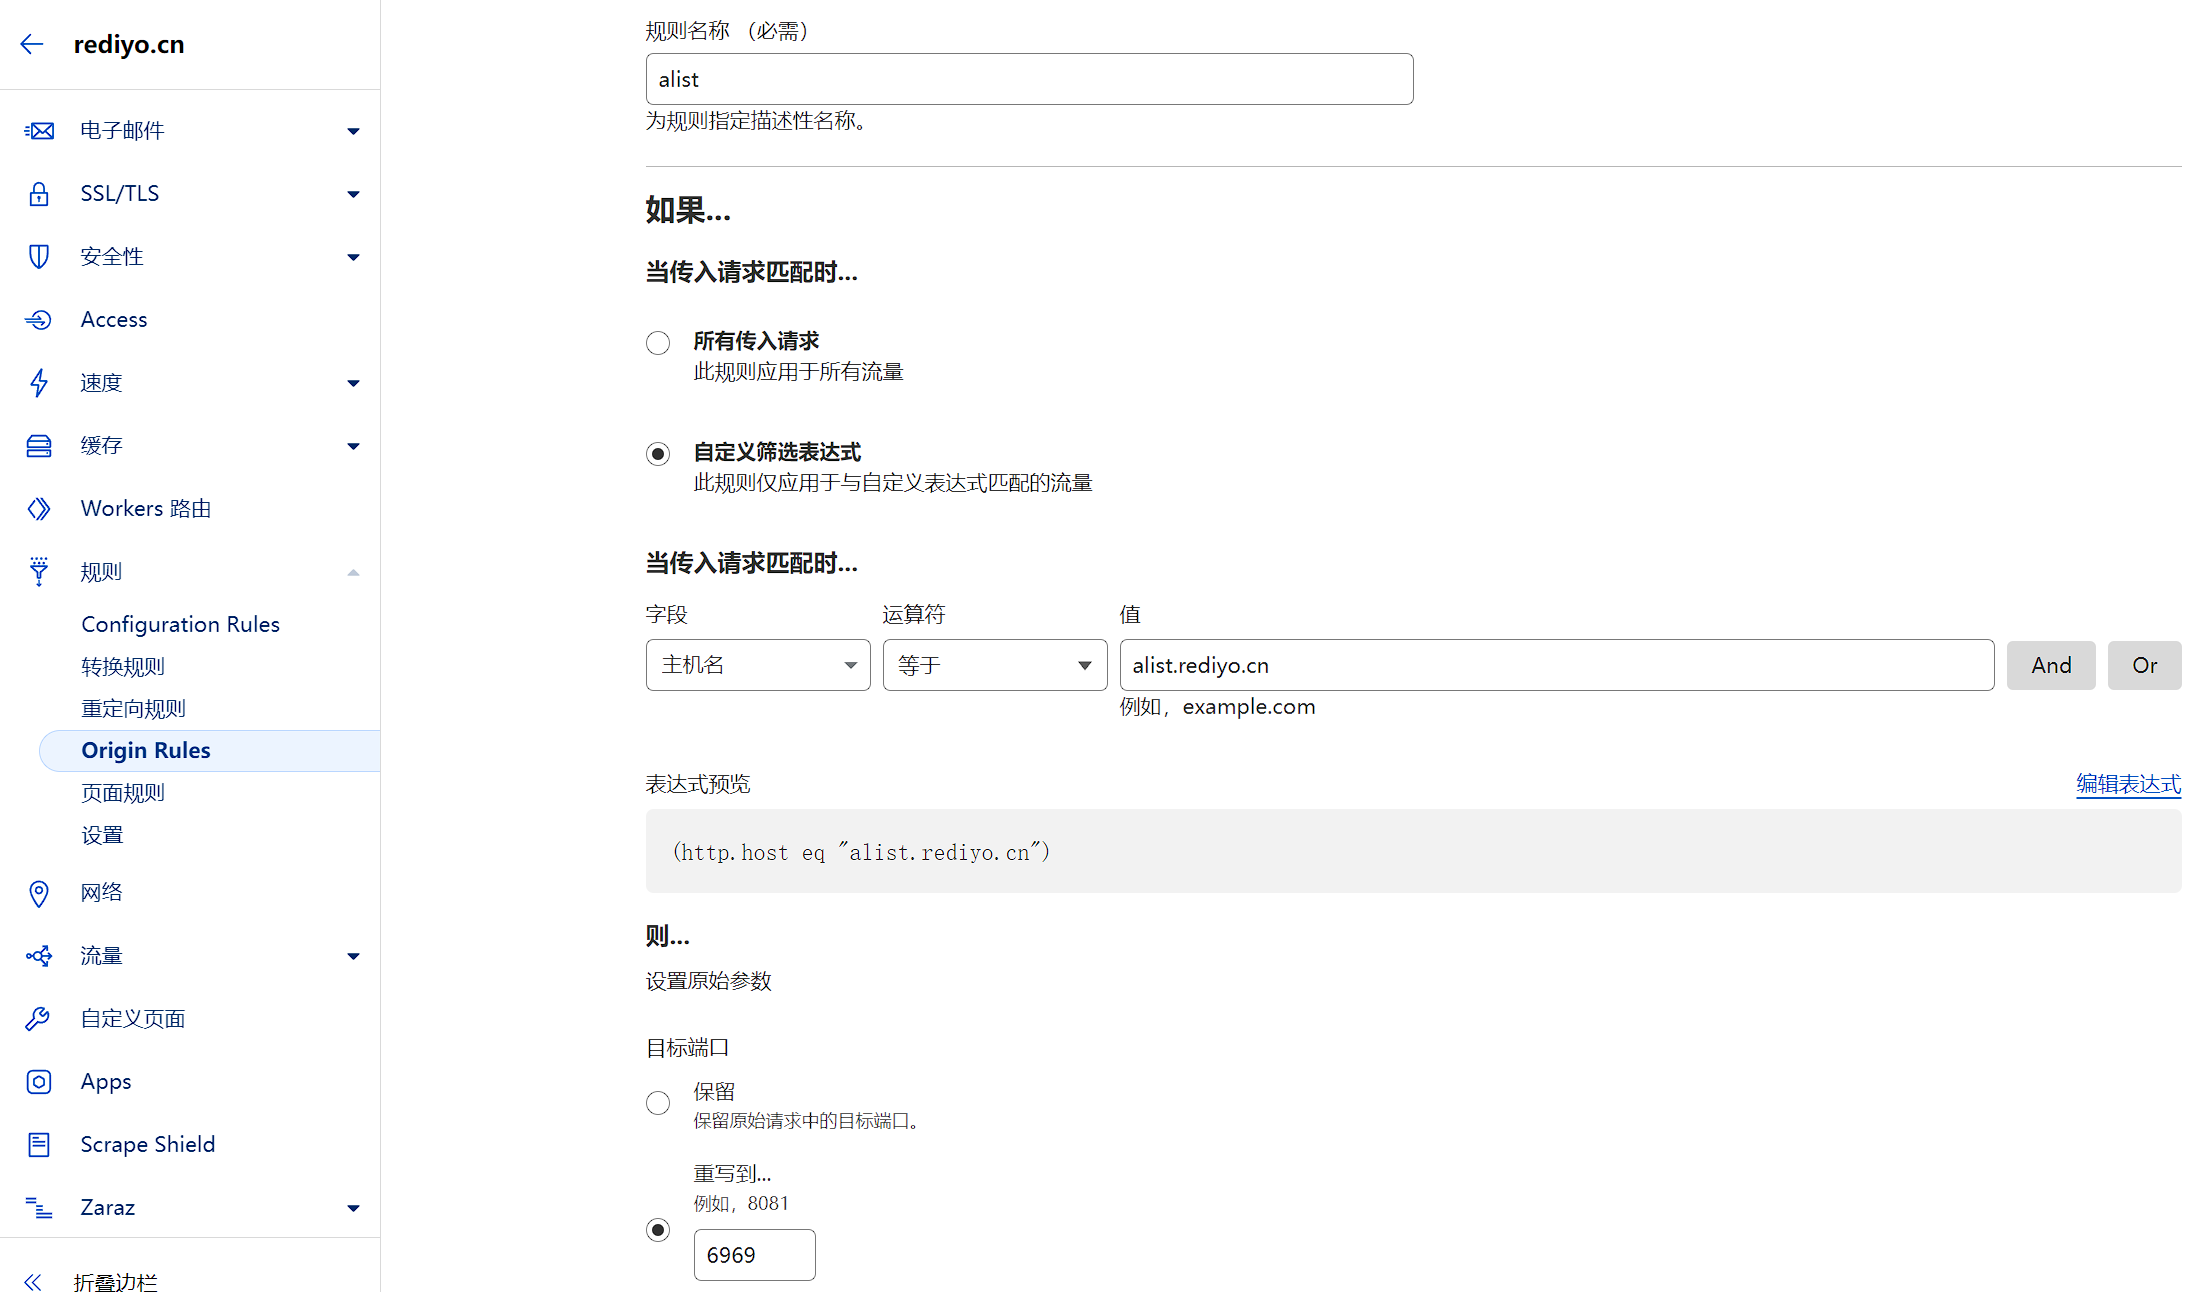Click the rule name input containing alist
The height and width of the screenshot is (1292, 2209).
(1029, 79)
